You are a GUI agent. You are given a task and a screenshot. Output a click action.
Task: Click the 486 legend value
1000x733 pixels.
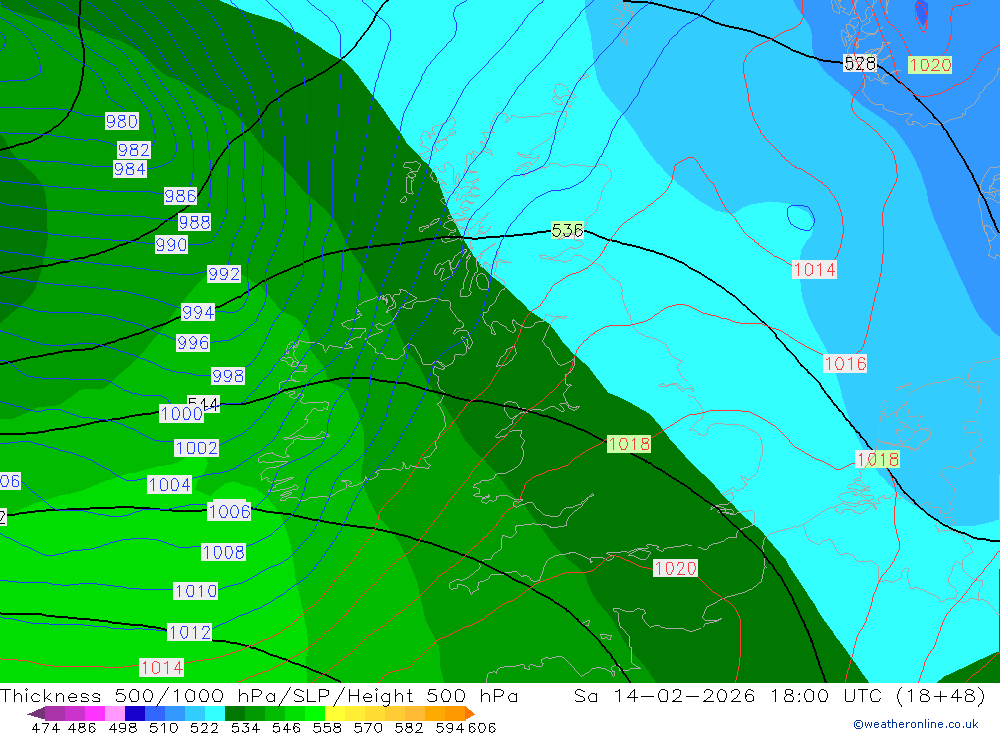[x=82, y=727]
